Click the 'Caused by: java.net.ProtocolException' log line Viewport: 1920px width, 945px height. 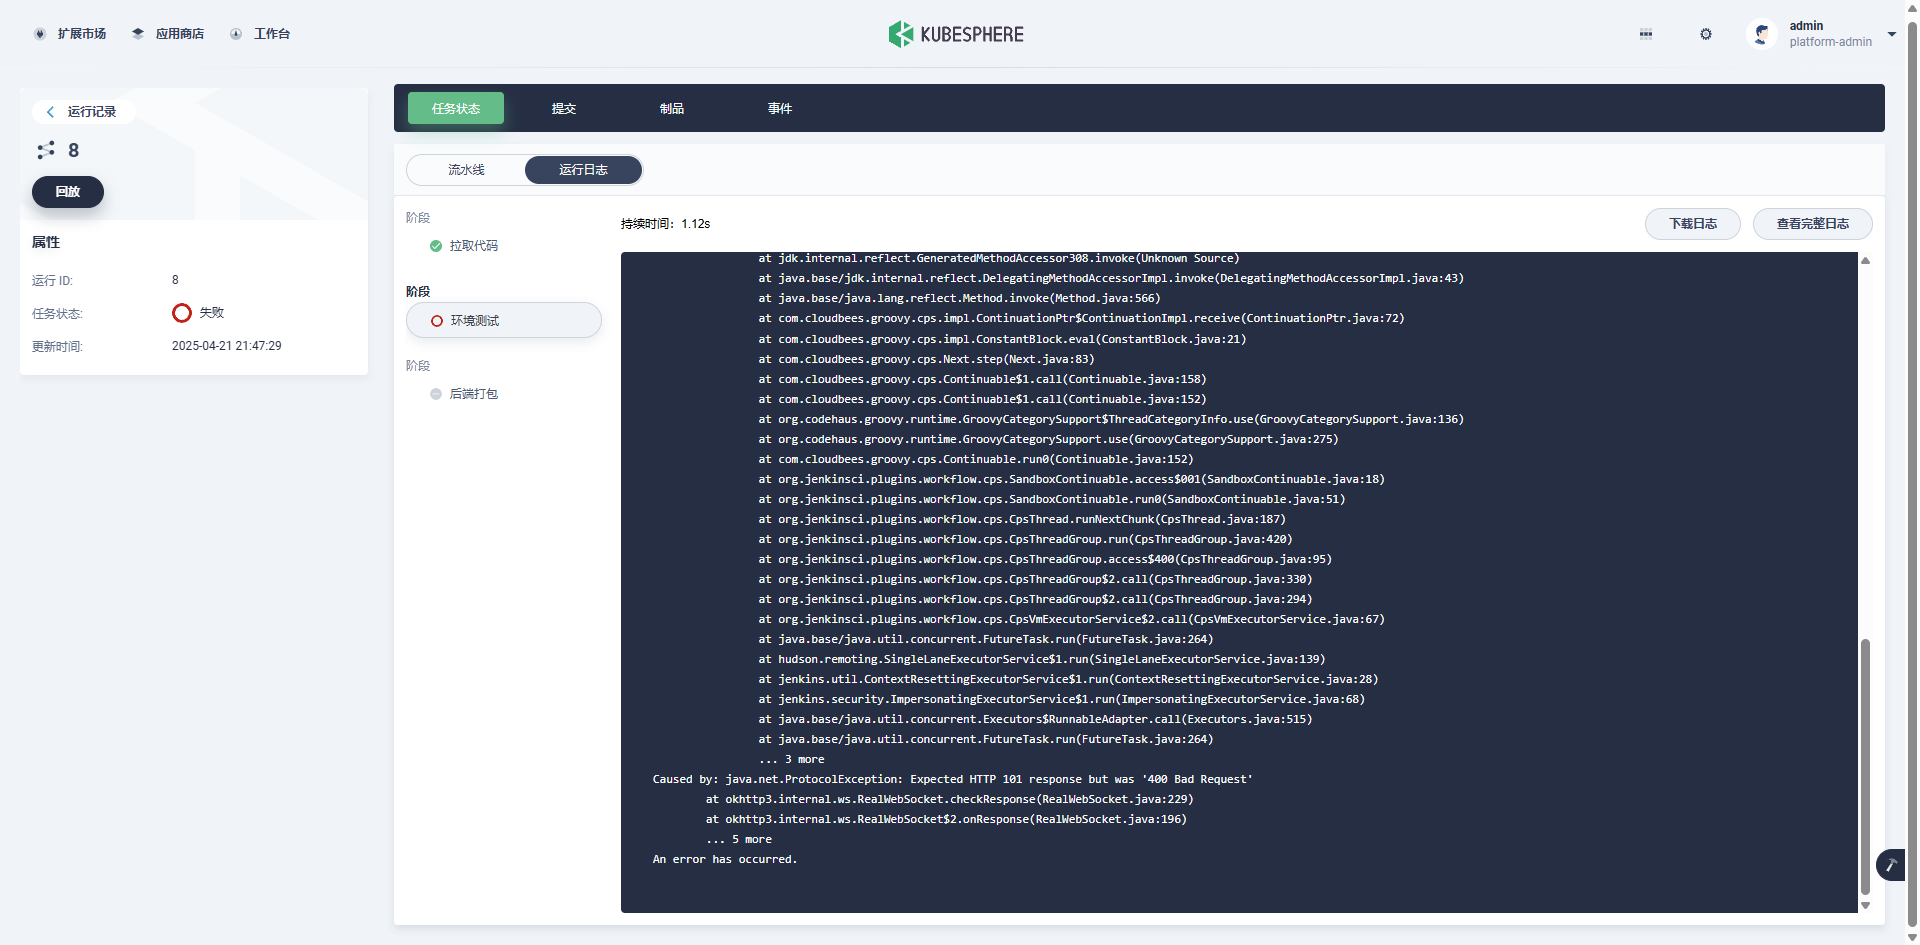(x=952, y=779)
